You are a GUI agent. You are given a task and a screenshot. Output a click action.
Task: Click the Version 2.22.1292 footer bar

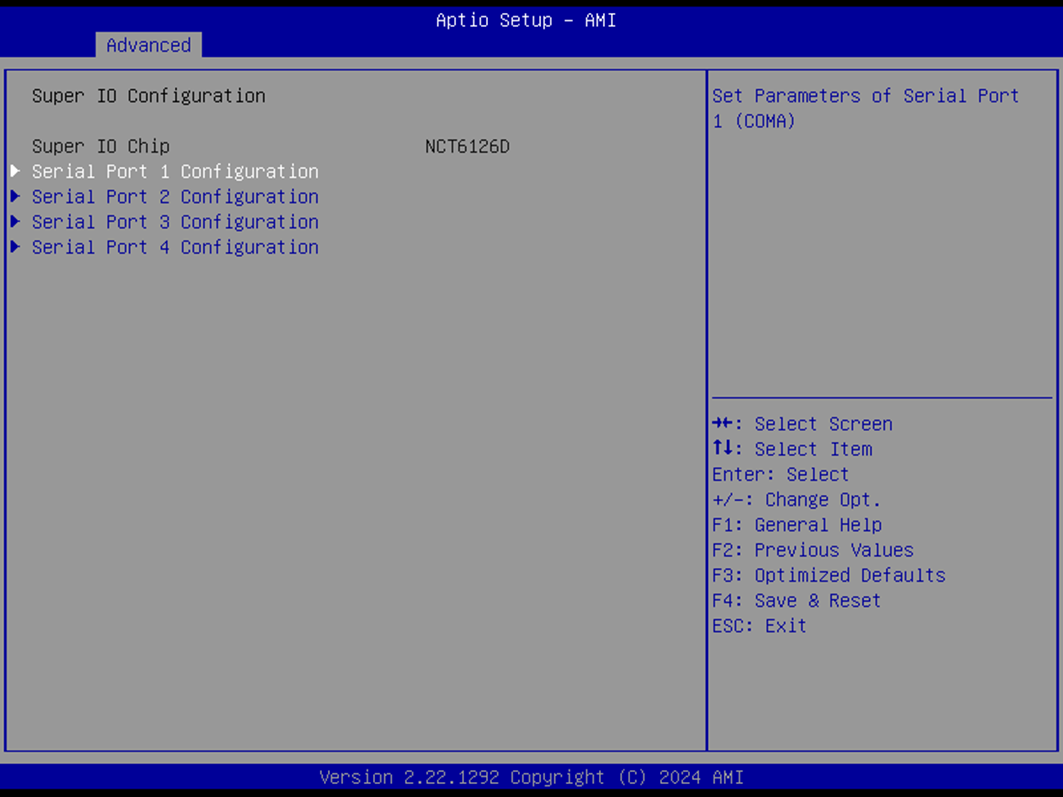531,777
